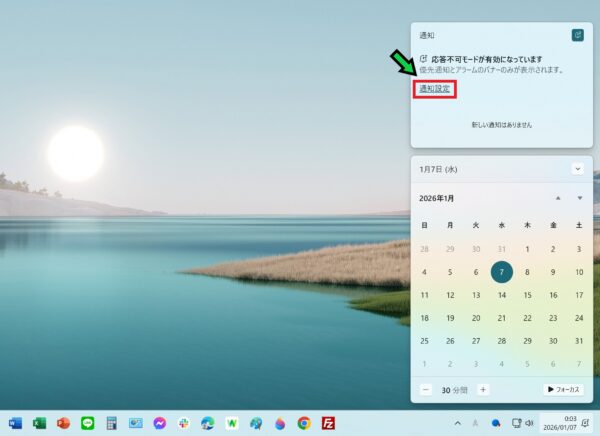Select date 11 in the calendar
Screen dimensions: 600x436
pyautogui.click(x=424, y=295)
